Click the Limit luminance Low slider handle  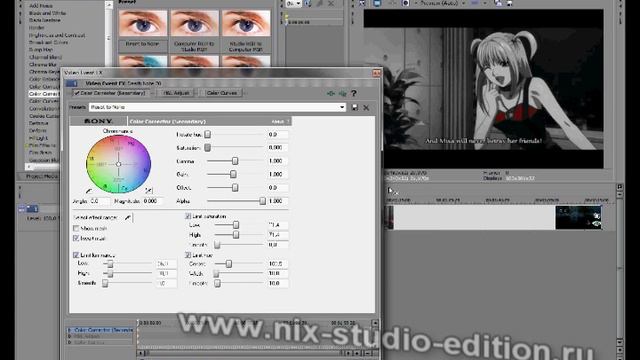tap(110, 264)
